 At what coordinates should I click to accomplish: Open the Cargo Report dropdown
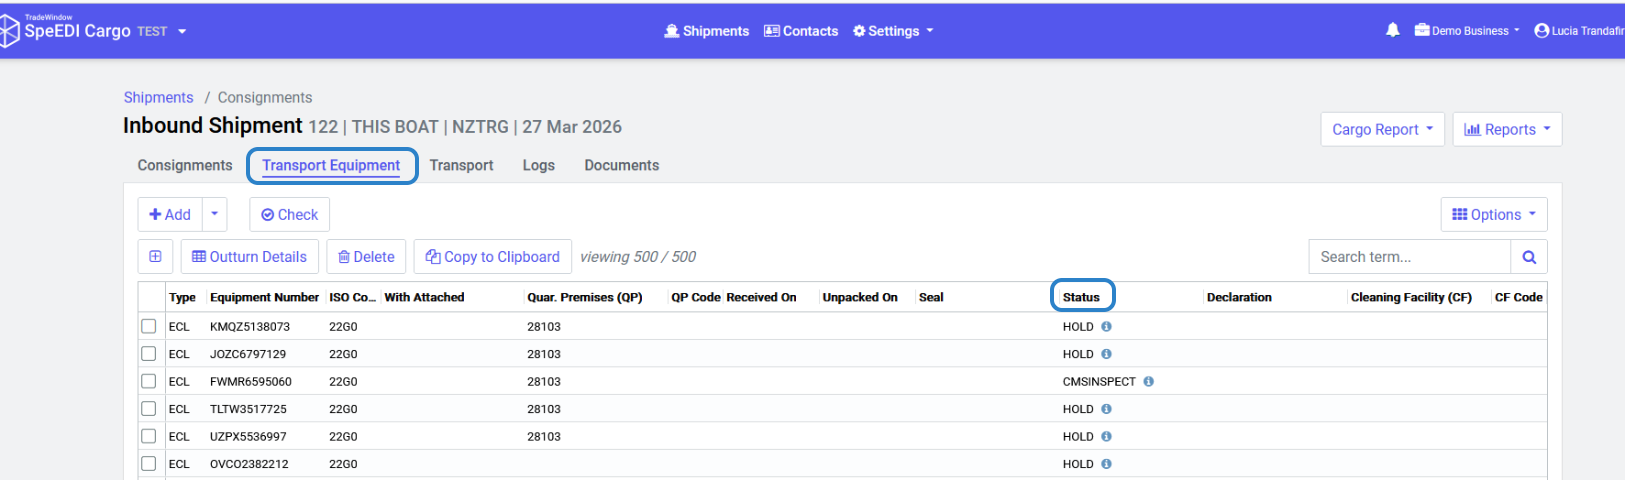pos(1382,129)
